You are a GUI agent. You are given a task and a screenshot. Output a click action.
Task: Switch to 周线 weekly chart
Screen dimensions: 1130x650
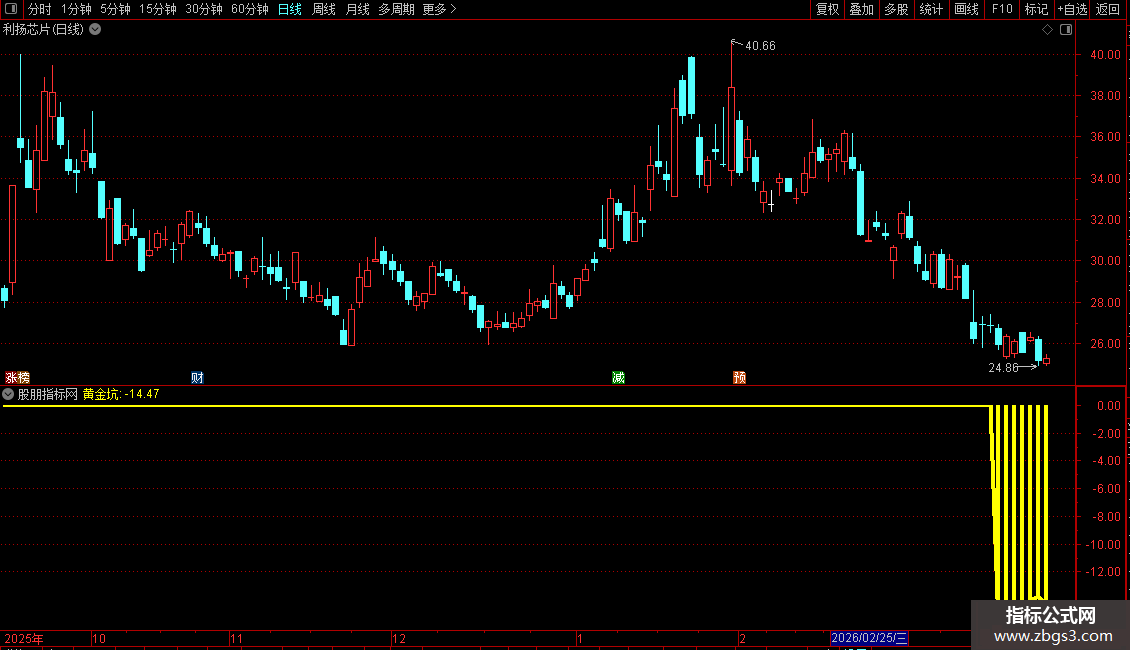click(x=324, y=9)
